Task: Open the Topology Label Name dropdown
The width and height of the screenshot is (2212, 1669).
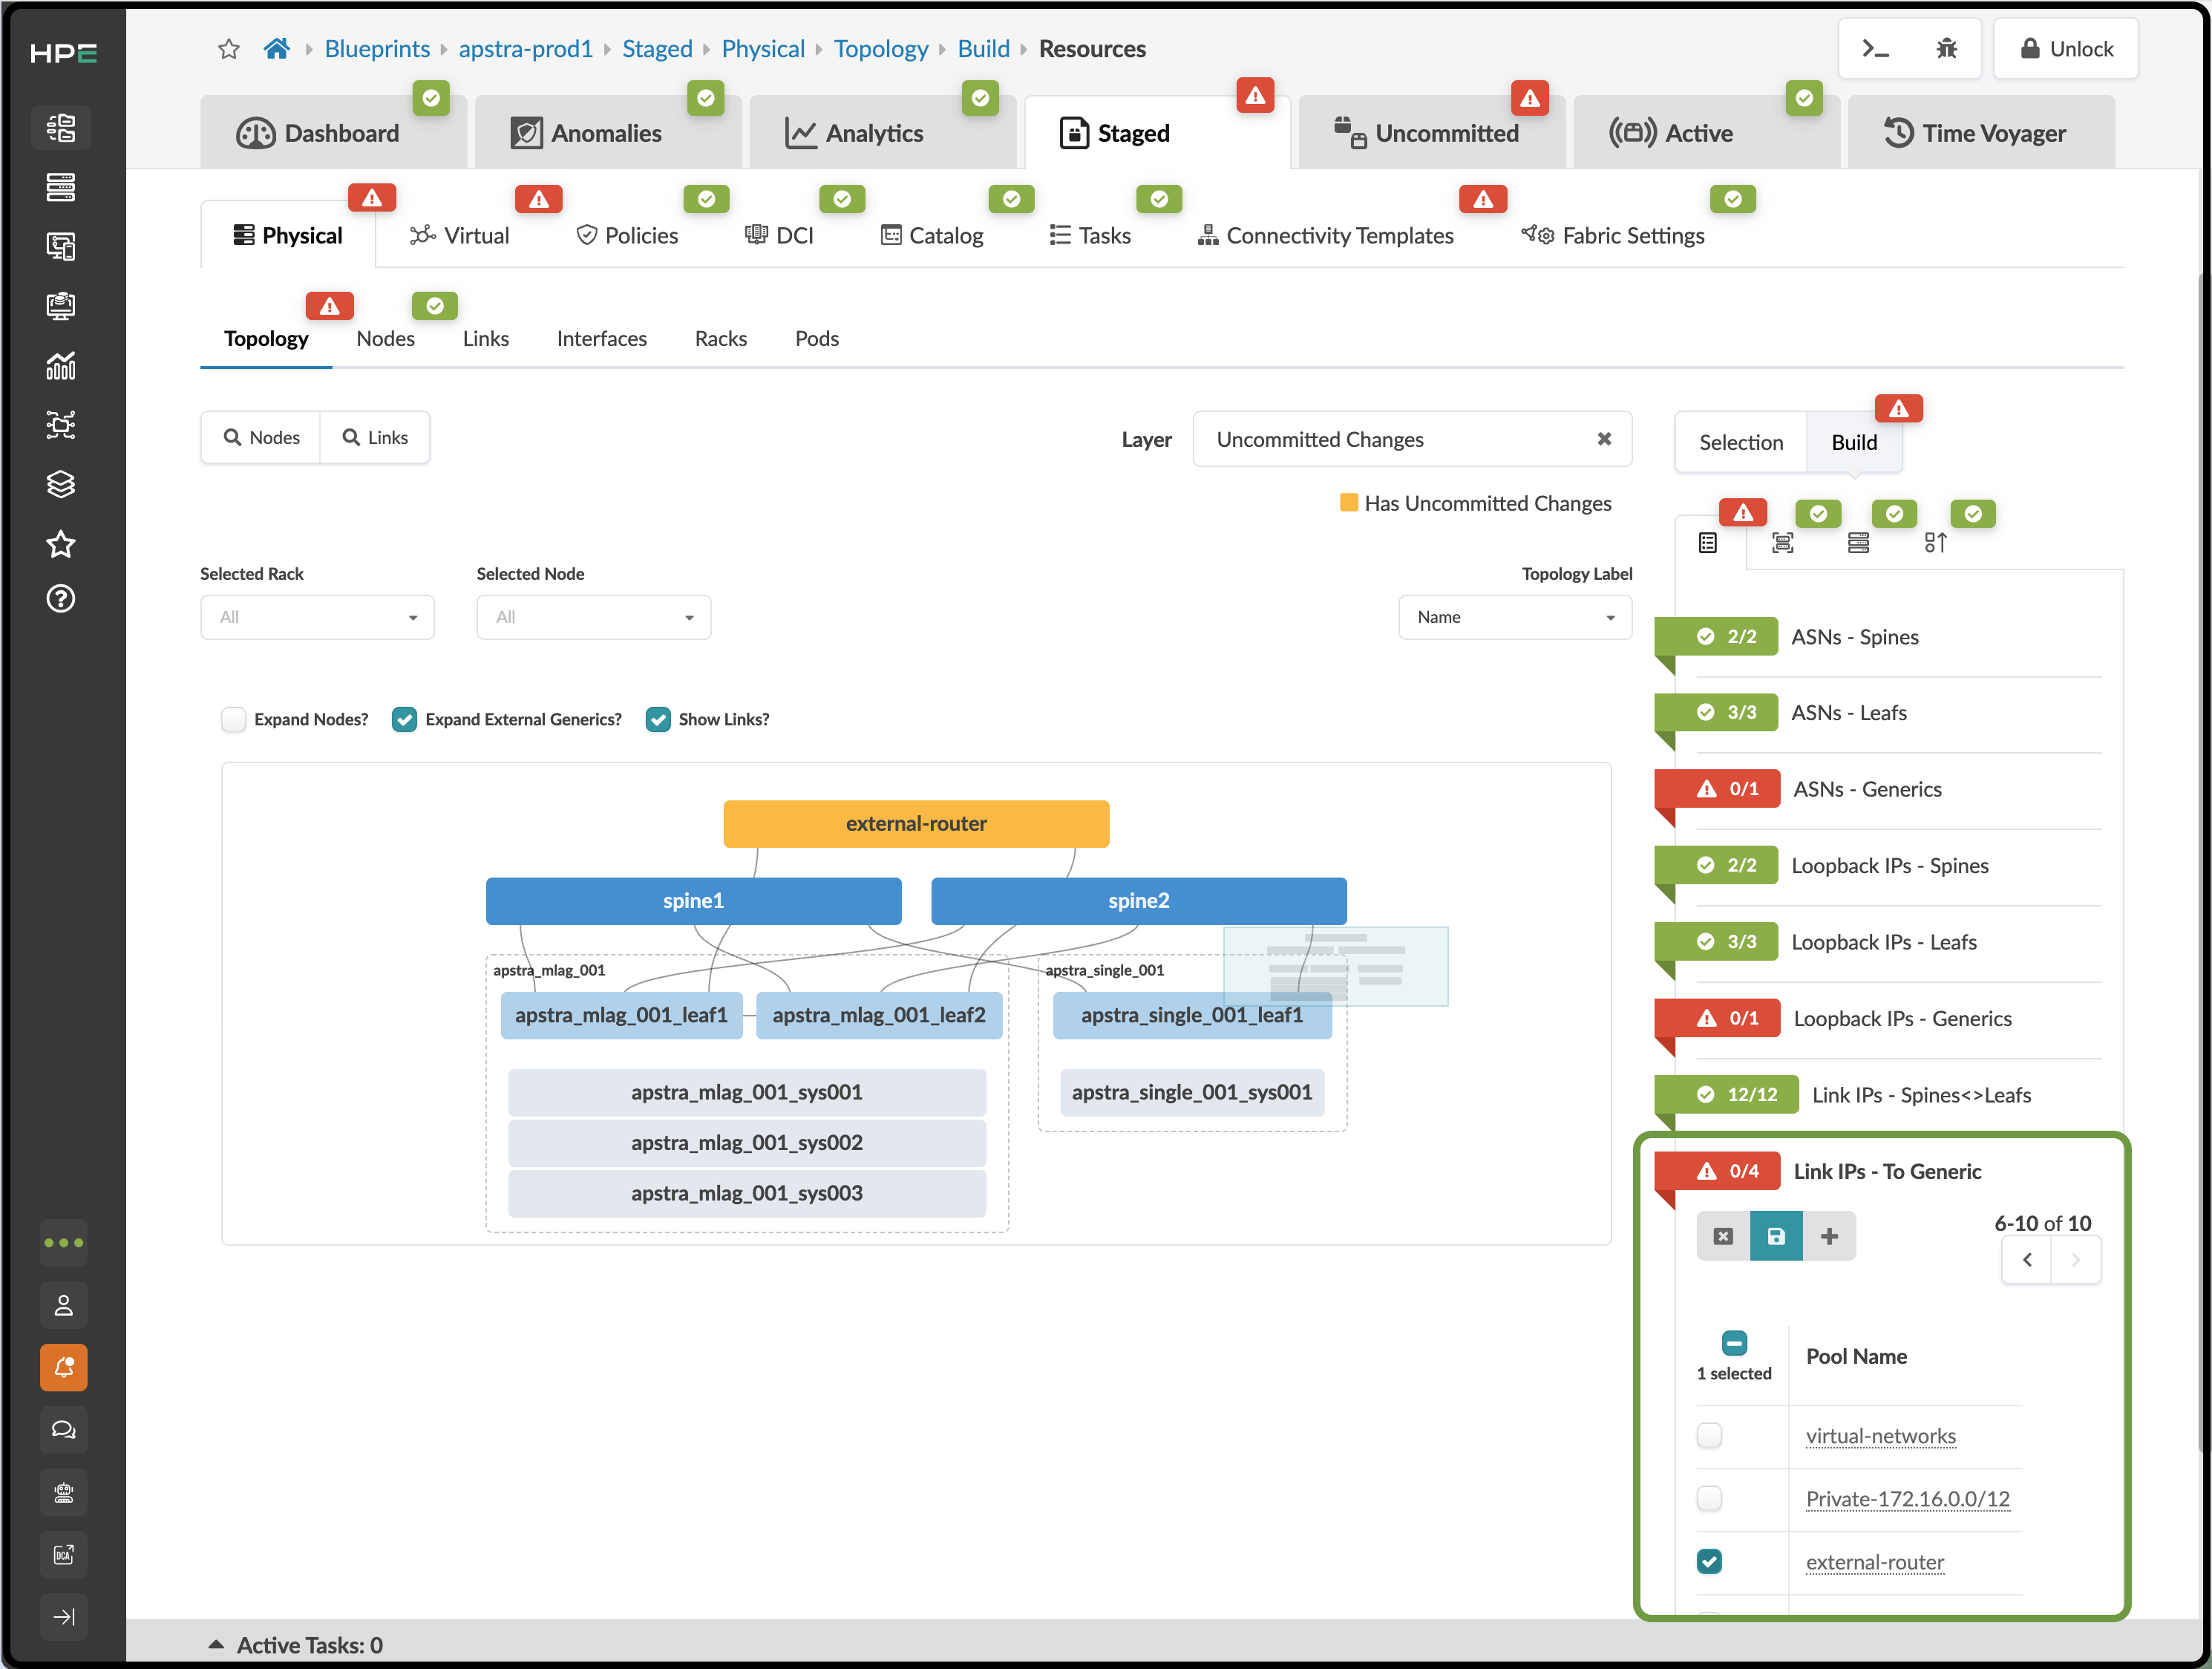Action: click(1515, 617)
